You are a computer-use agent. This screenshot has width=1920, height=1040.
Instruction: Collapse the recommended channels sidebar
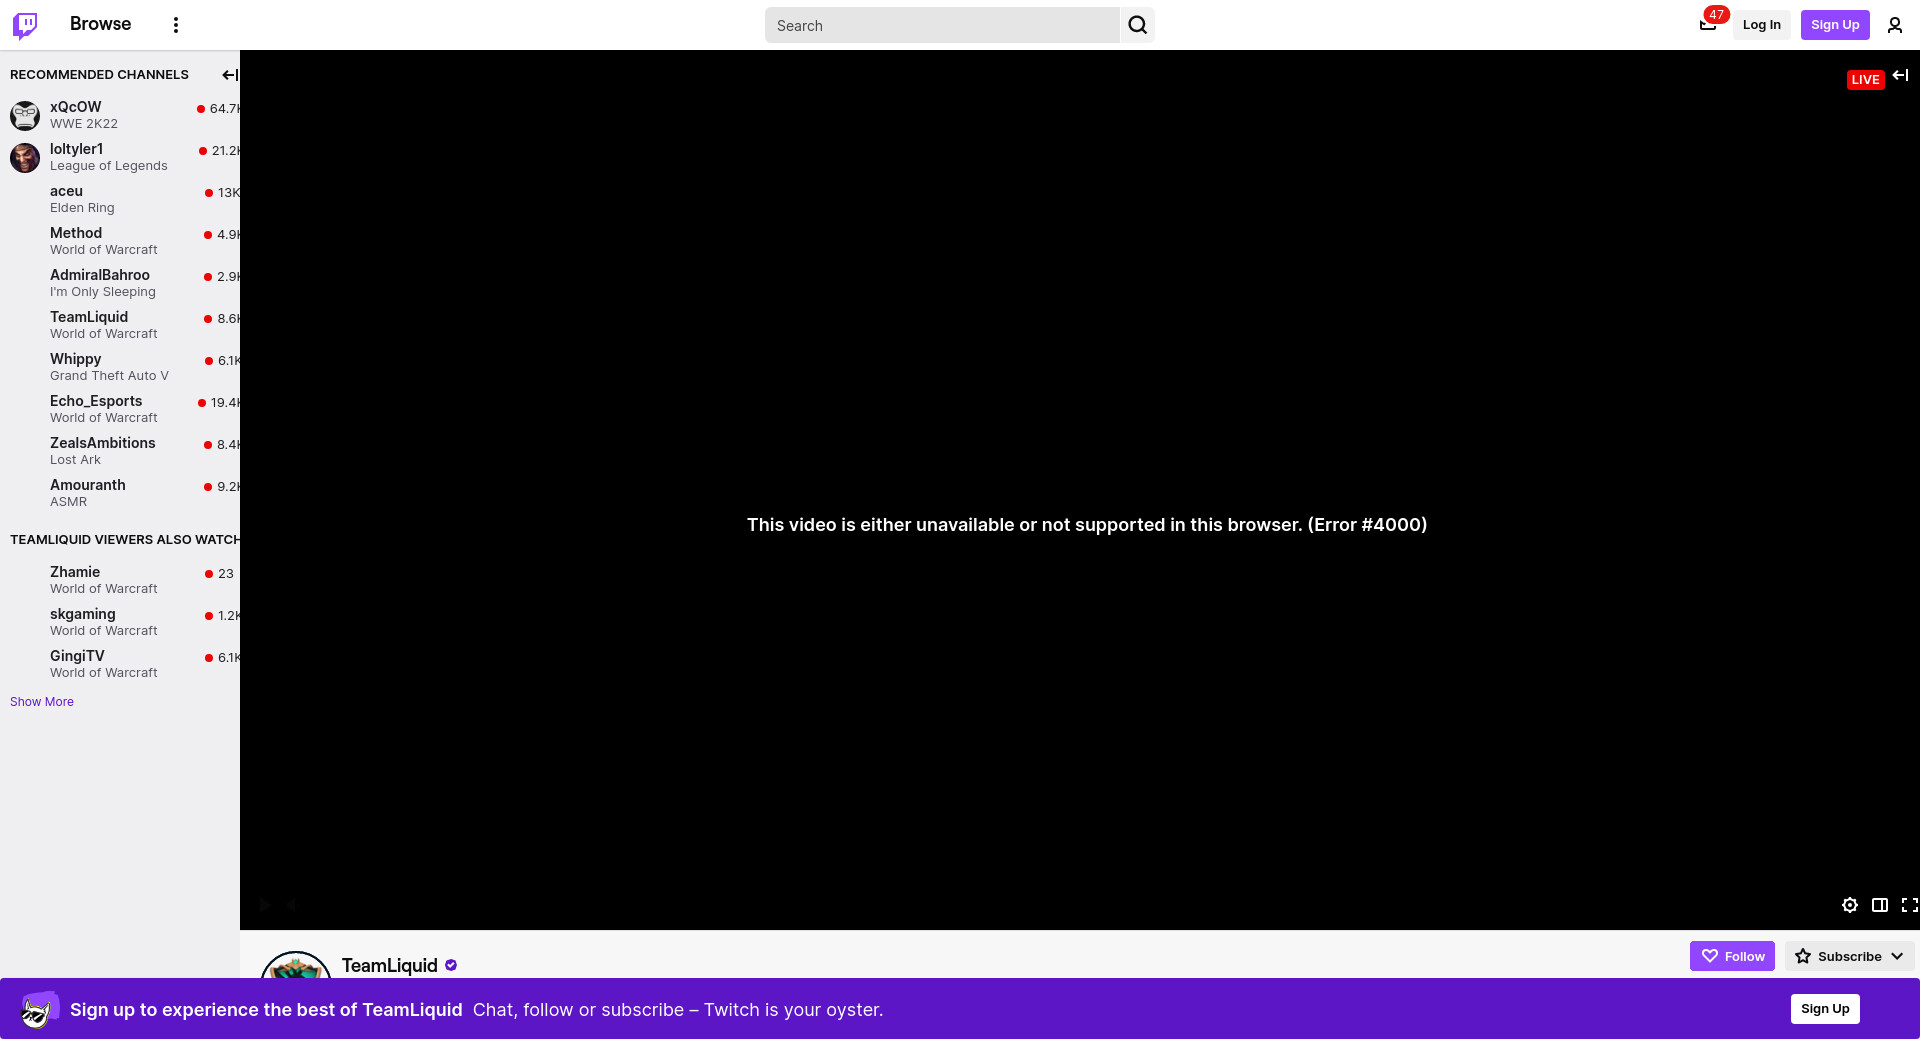tap(229, 75)
